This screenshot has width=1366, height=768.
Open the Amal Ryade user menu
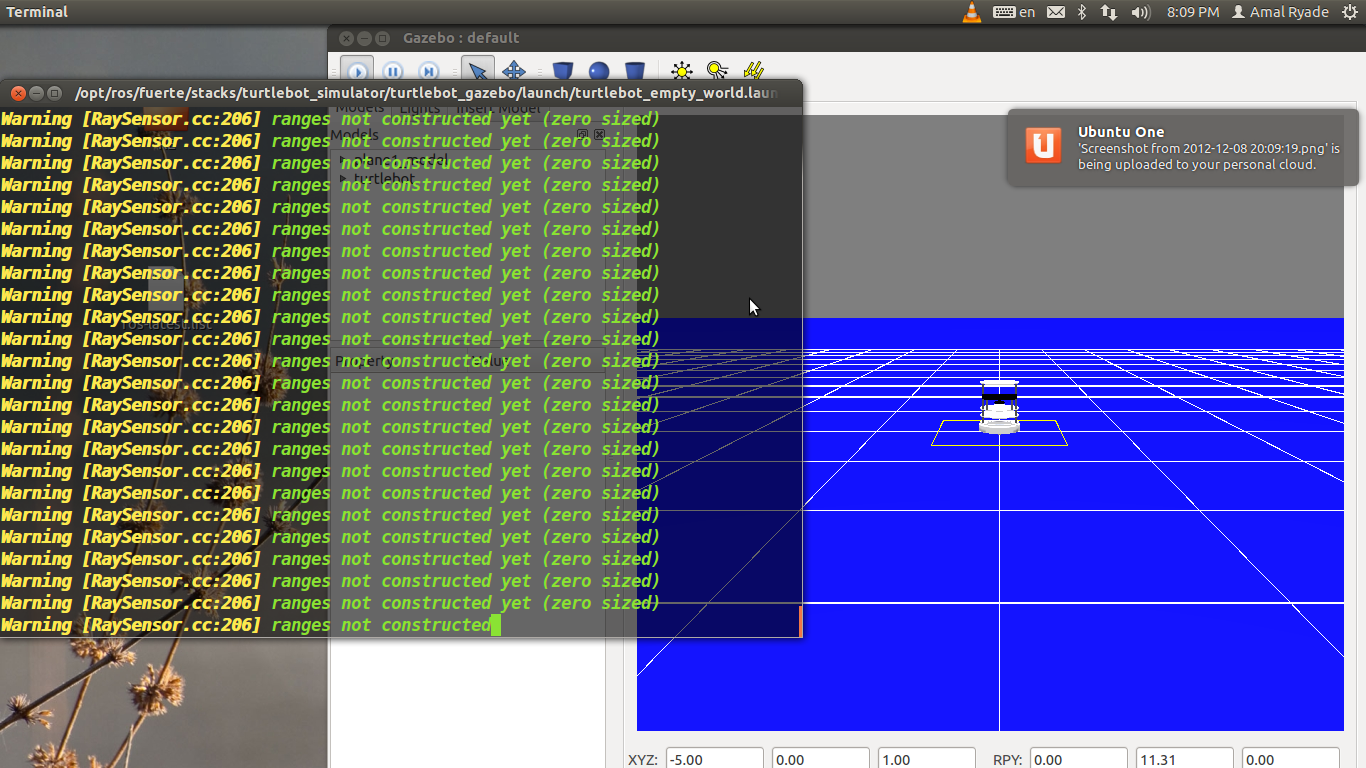(1280, 12)
